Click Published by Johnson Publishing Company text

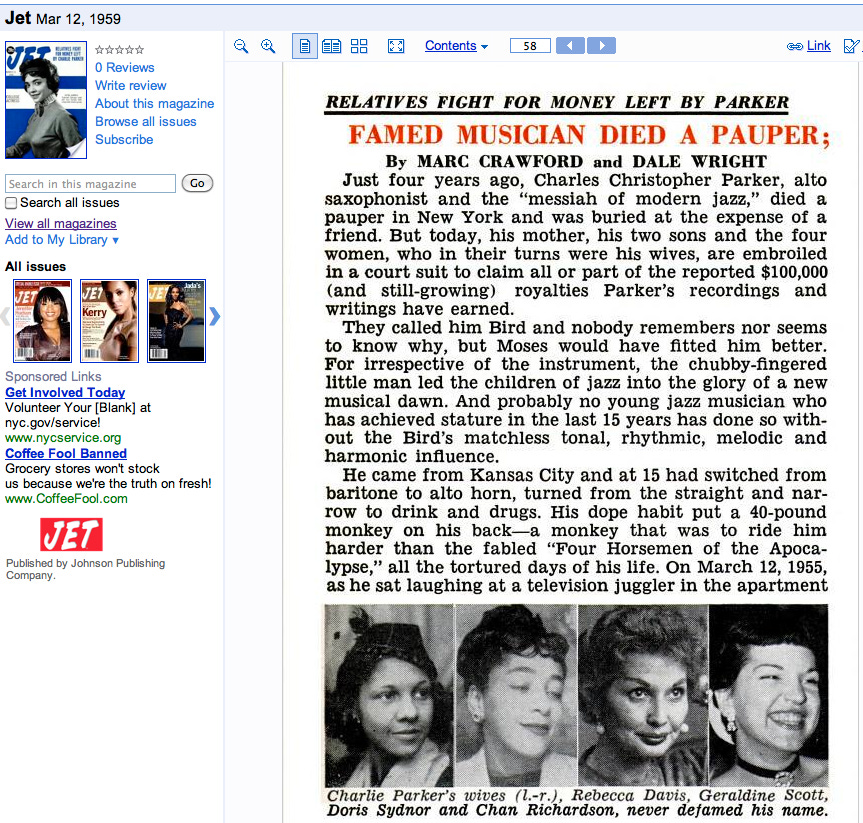click(85, 569)
